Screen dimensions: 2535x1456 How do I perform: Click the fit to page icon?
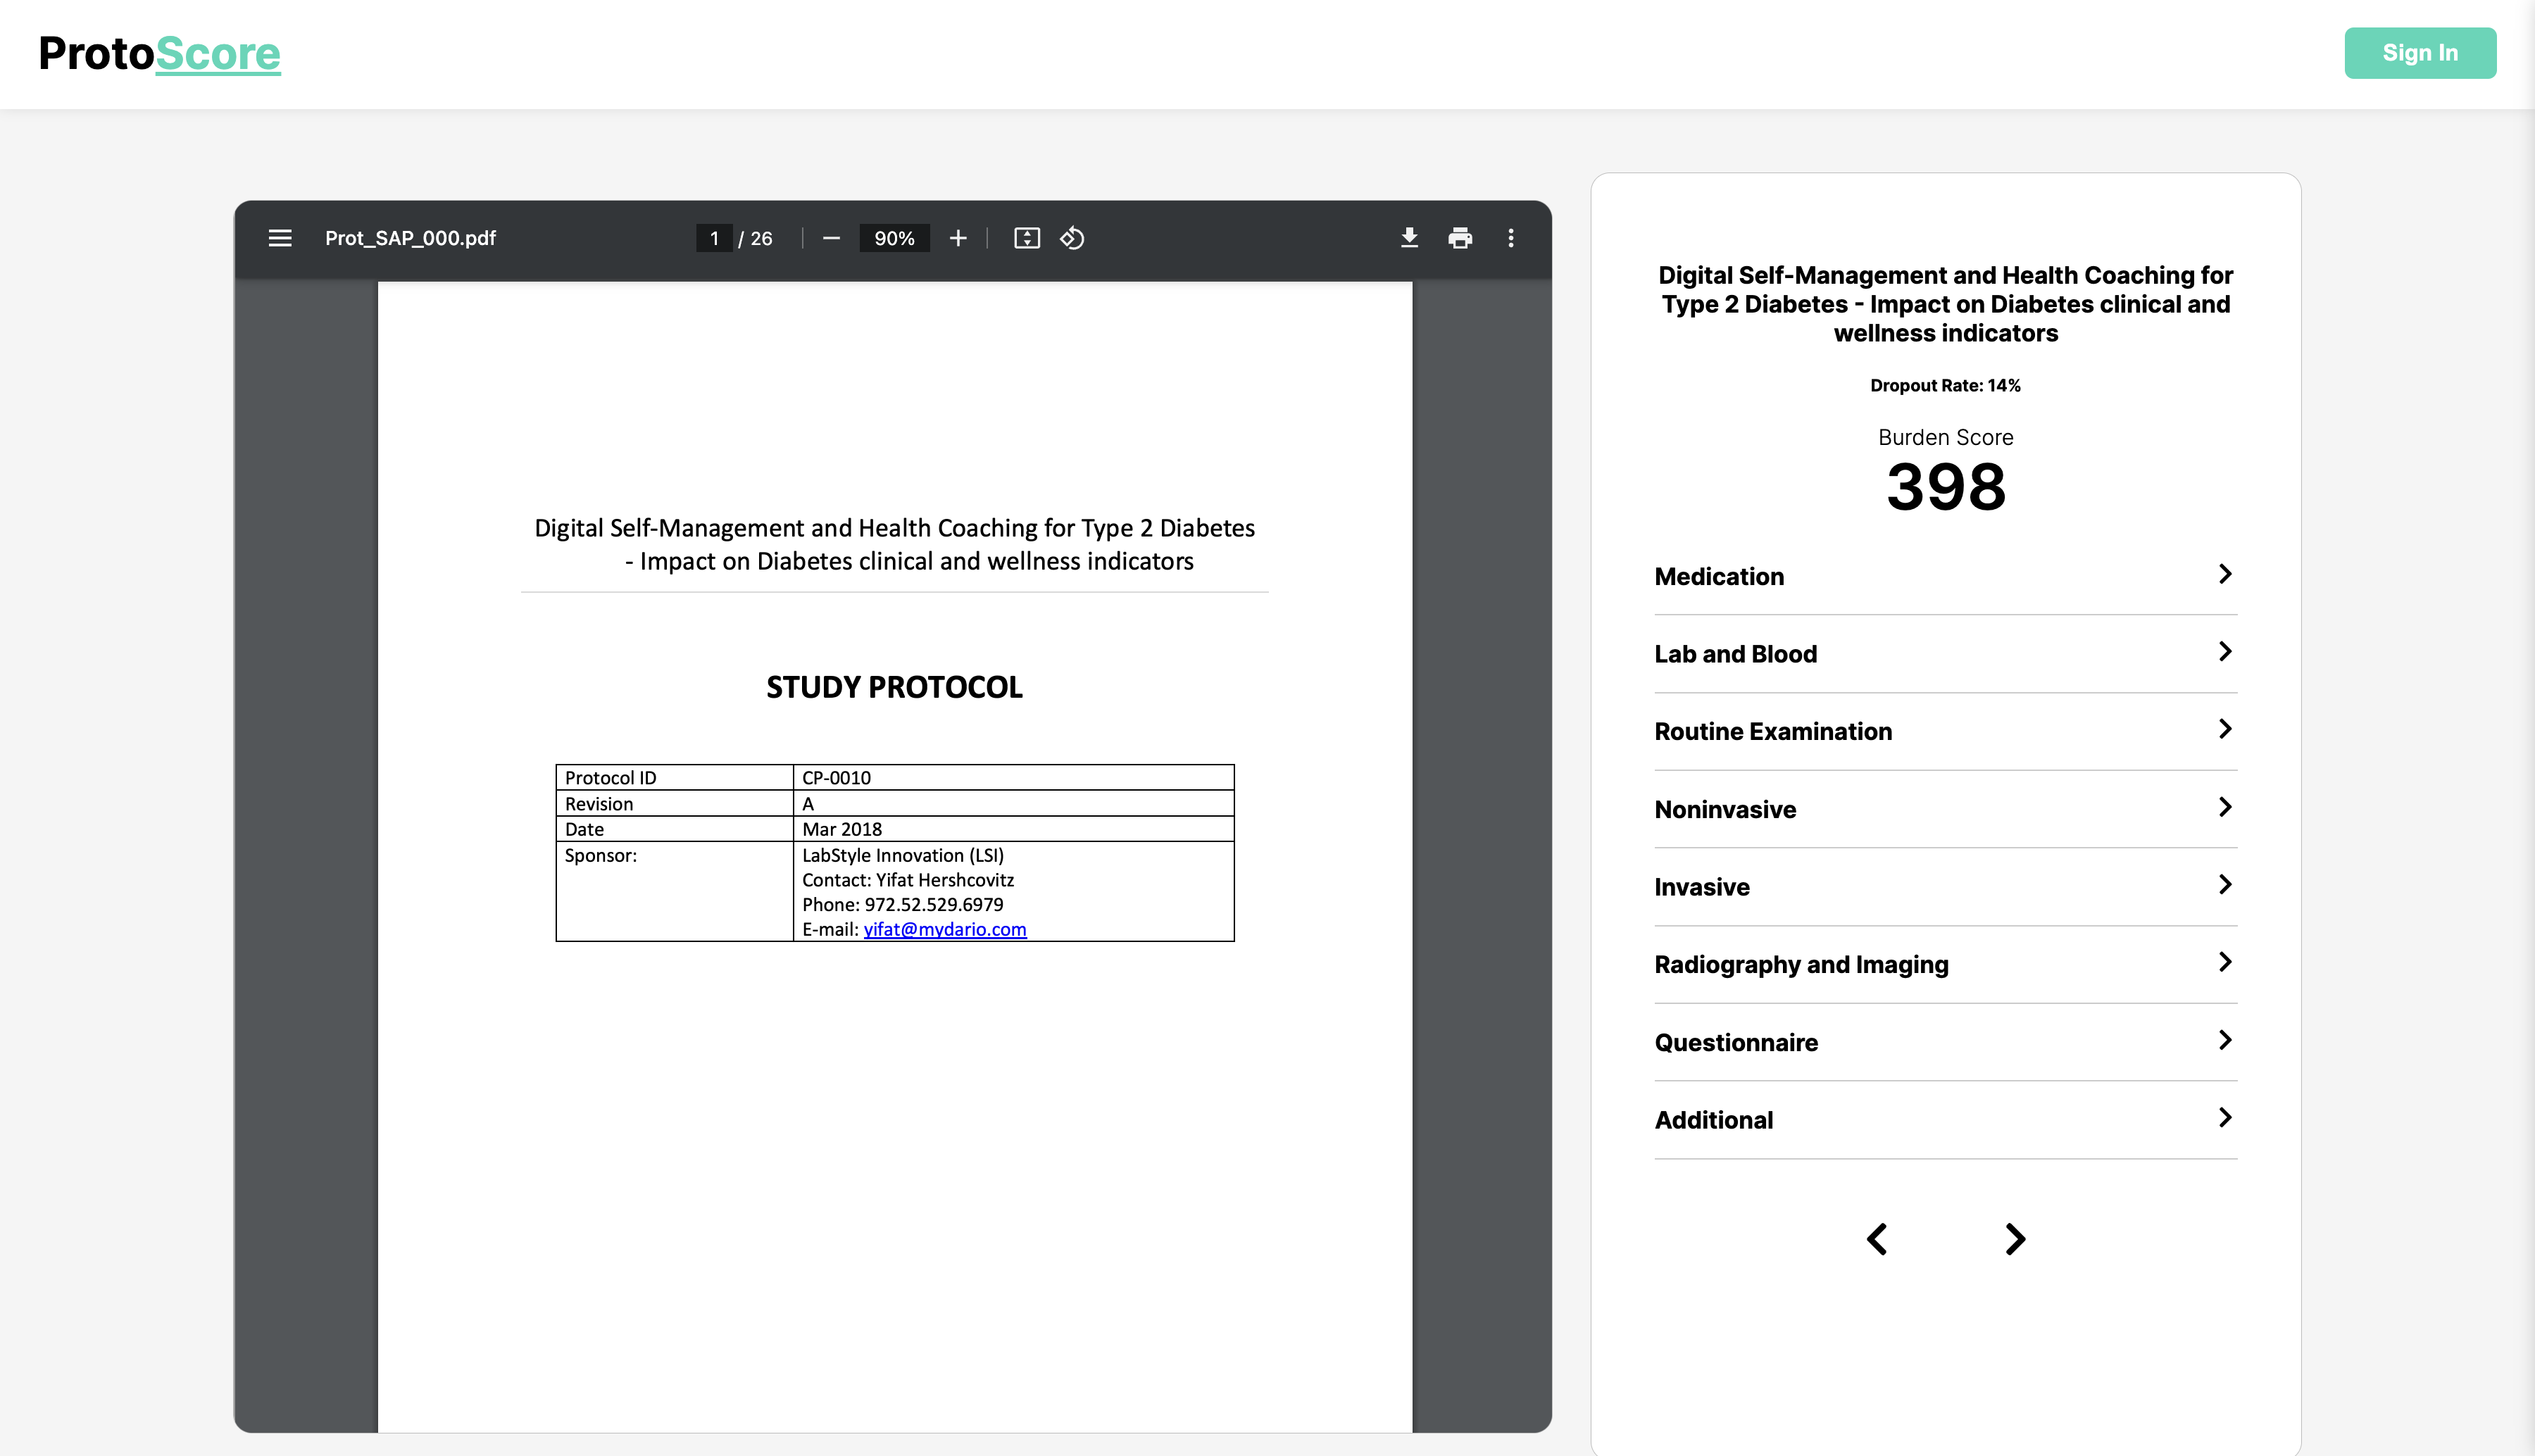point(1027,238)
